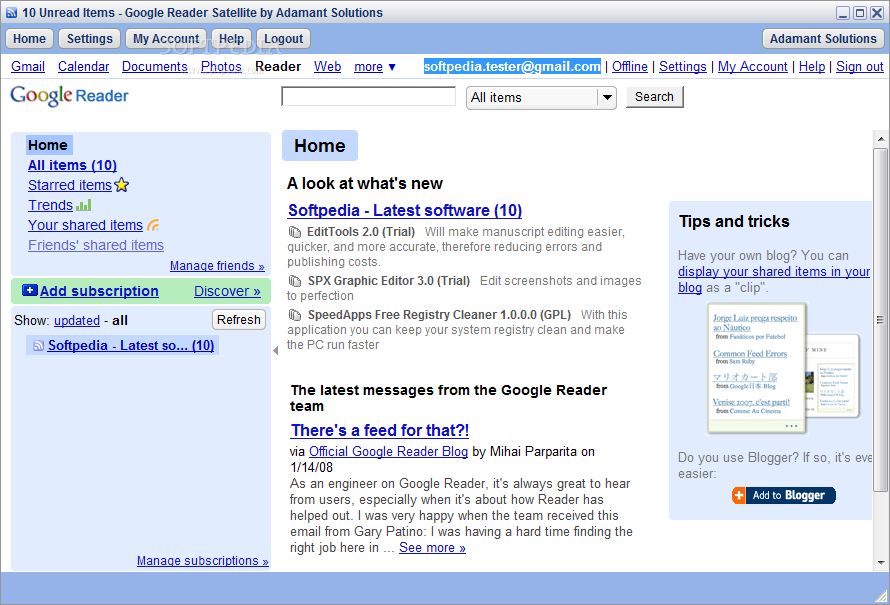
Task: Open the Settings toolbar button
Action: [90, 39]
